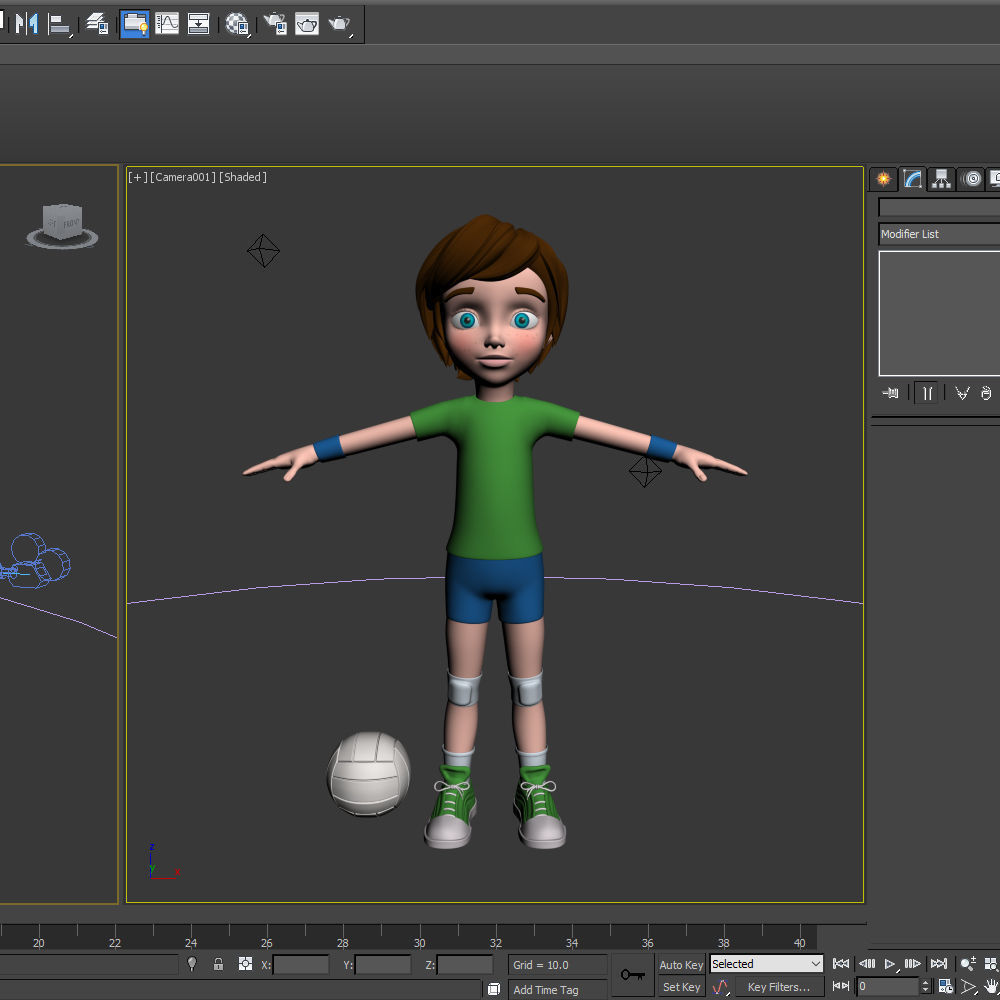Click the X coordinate field
The image size is (1000, 1000).
pos(301,964)
